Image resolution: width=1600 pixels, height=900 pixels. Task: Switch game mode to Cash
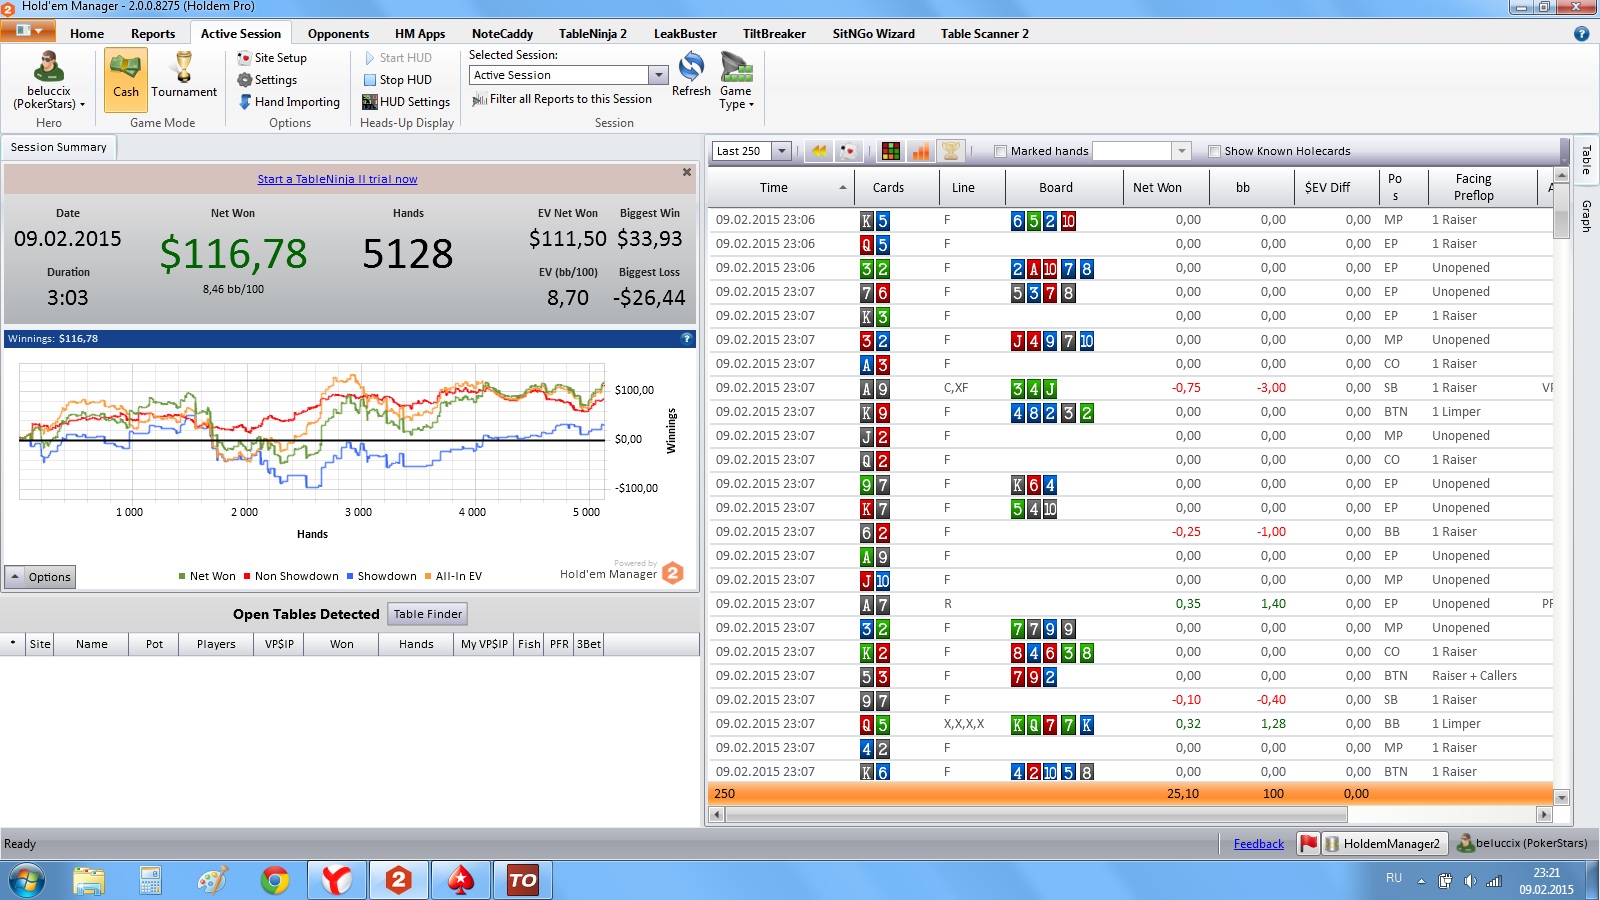point(126,79)
